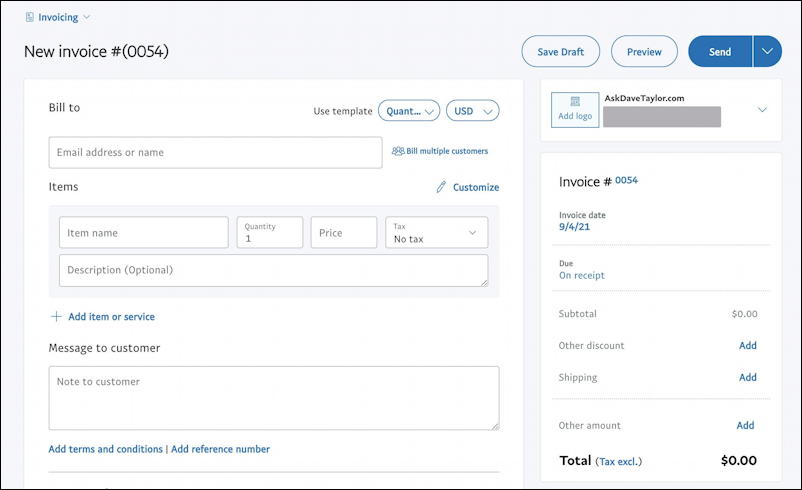
Task: Click the Email address or name field
Action: coord(215,152)
